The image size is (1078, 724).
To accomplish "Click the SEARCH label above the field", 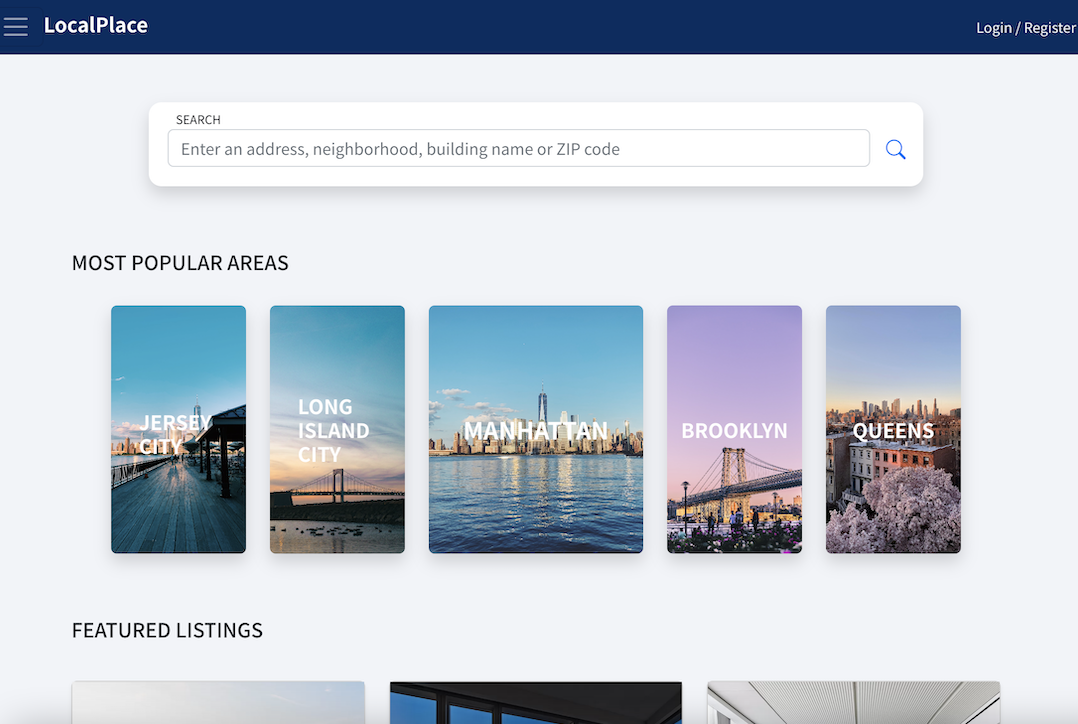I will 198,120.
